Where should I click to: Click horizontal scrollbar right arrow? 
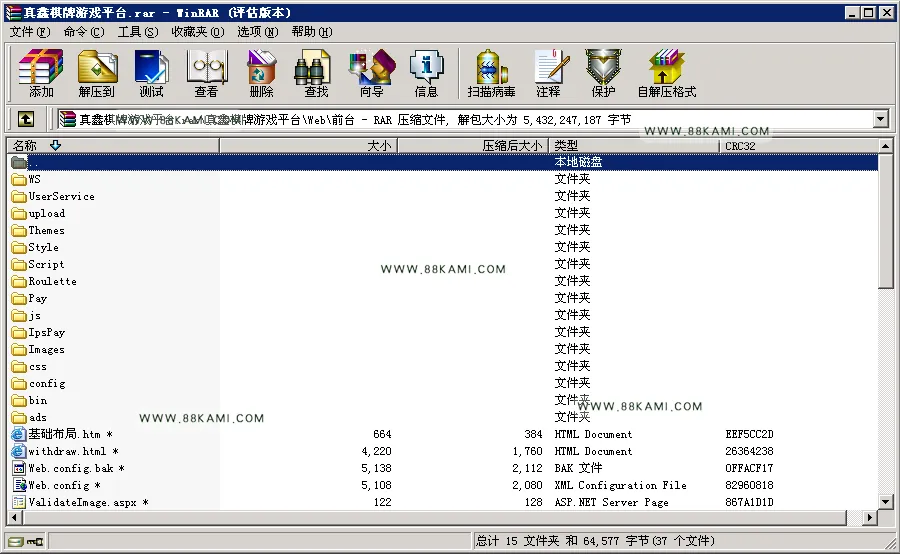(x=870, y=518)
